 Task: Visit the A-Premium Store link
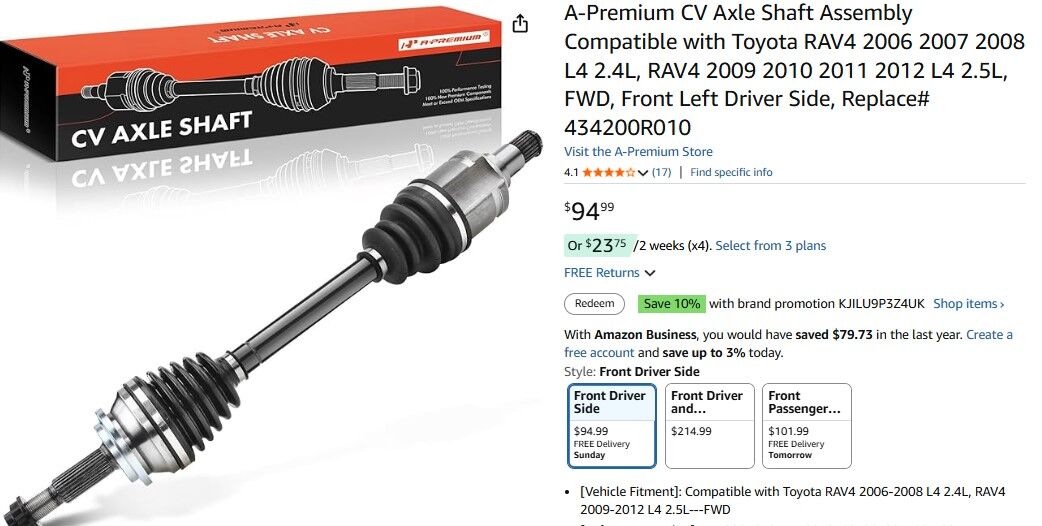click(638, 151)
